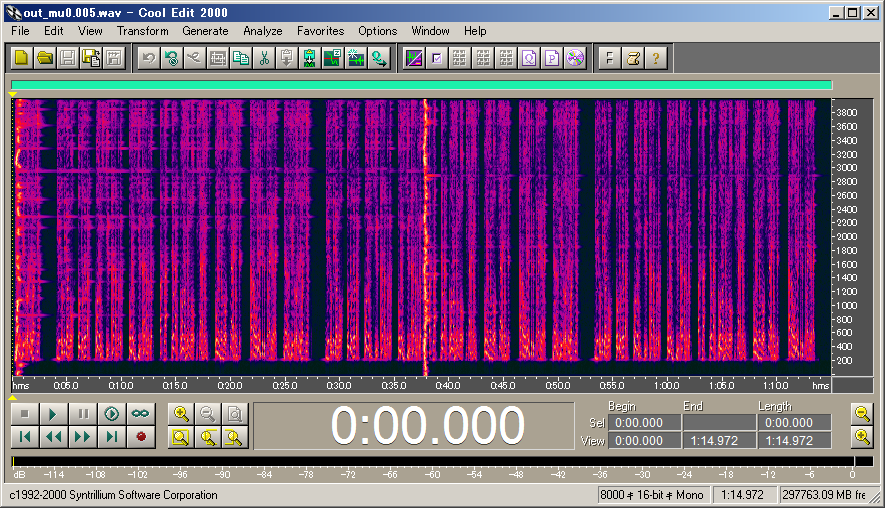Viewport: 885px width, 508px height.
Task: Open the Options menu
Action: click(x=378, y=31)
